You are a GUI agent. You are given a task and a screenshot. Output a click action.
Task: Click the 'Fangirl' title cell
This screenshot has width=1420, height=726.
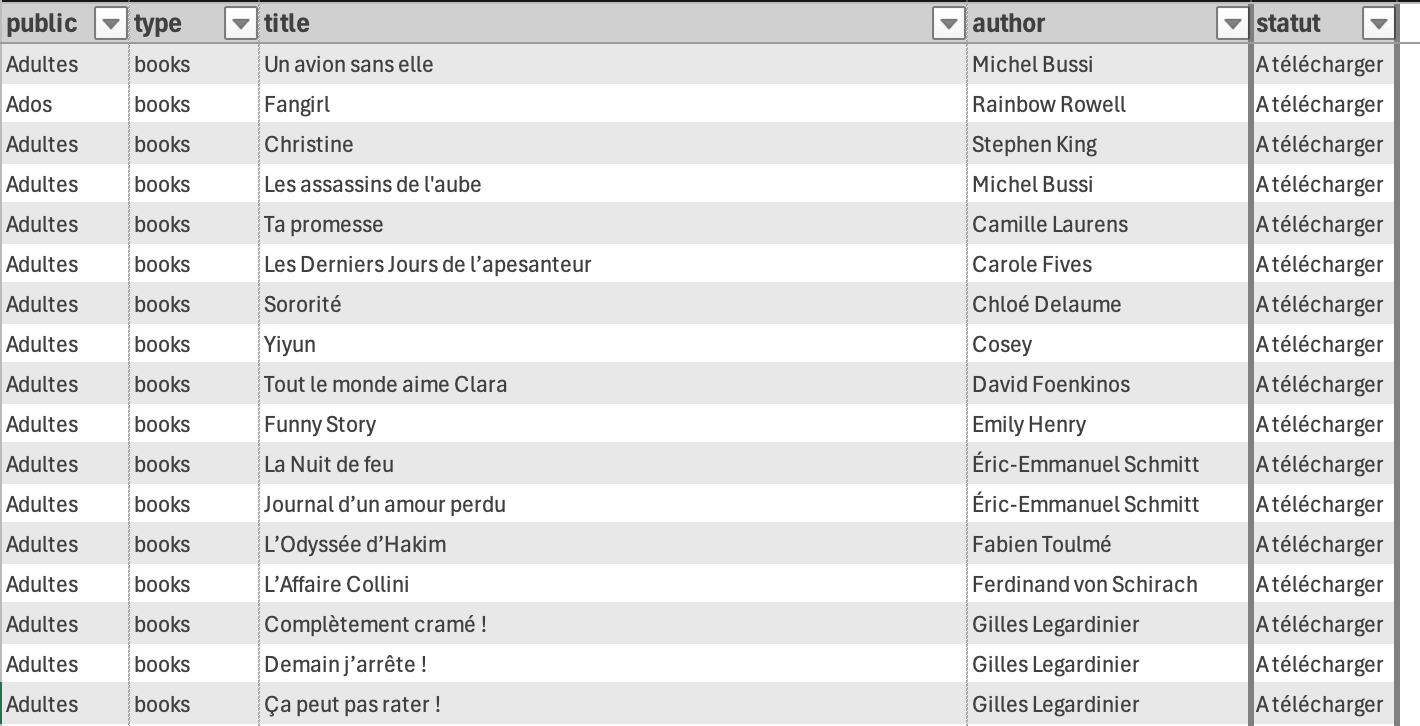click(297, 105)
